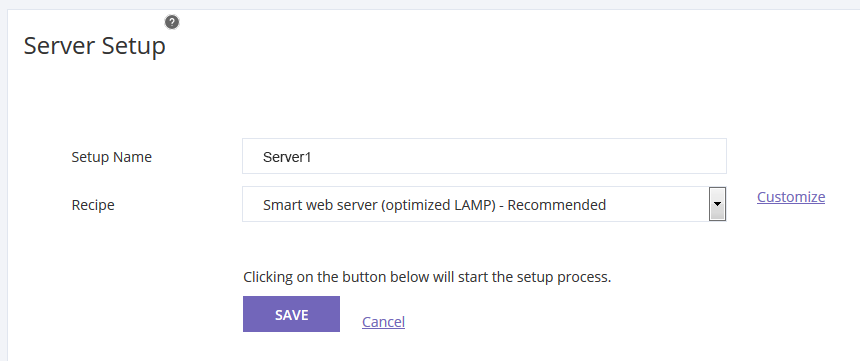
Task: Click the Recipe dropdown arrow button
Action: [x=717, y=204]
